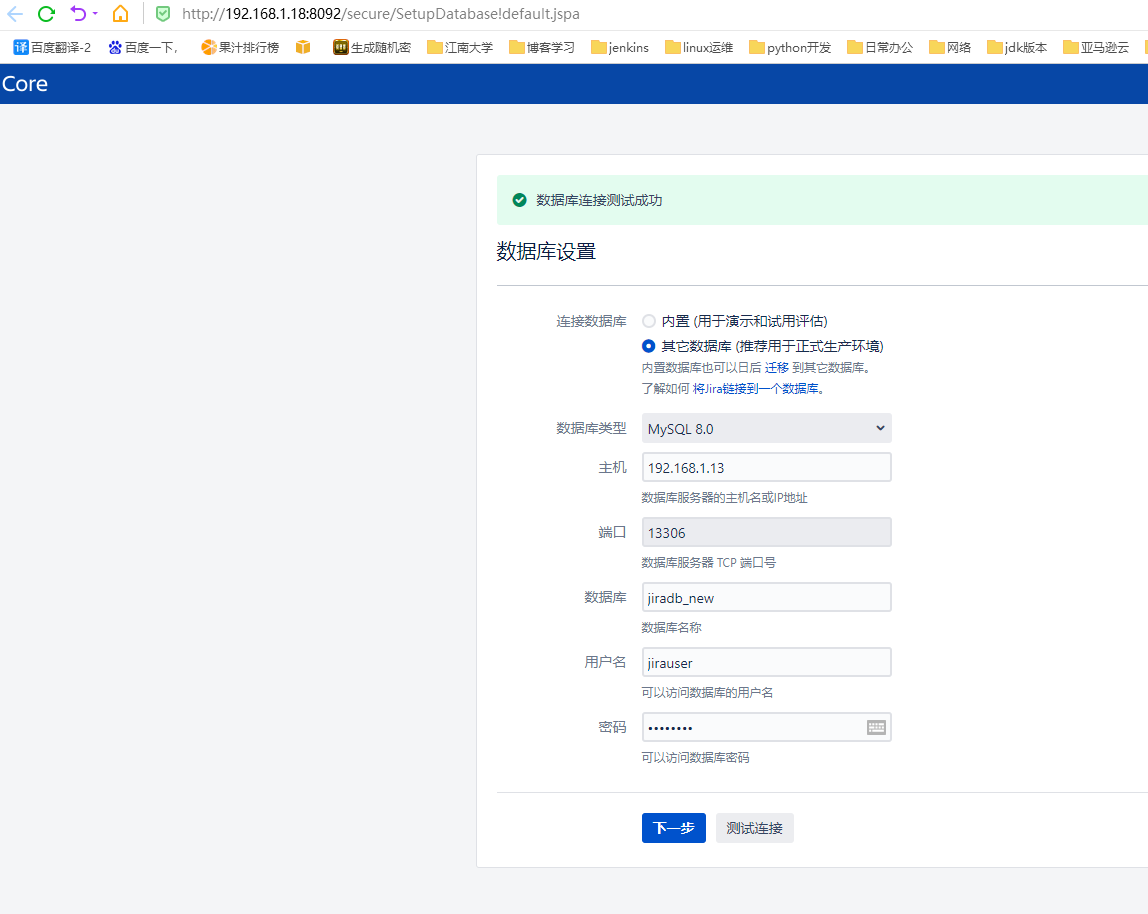Viewport: 1148px width, 914px height.
Task: Click hint 数据库服务器 TCP 端口号
Action: (x=709, y=562)
